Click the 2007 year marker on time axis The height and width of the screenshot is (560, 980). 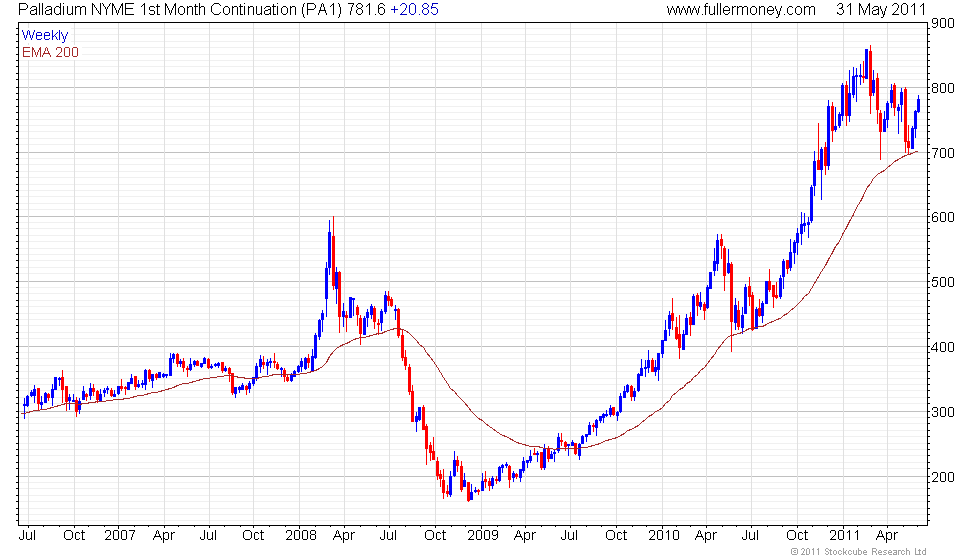[119, 536]
